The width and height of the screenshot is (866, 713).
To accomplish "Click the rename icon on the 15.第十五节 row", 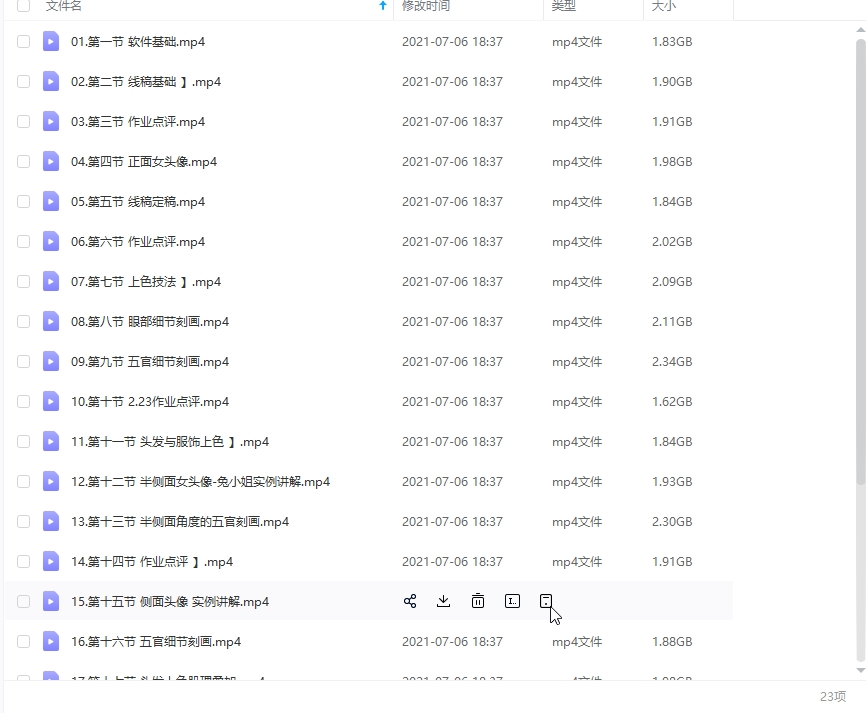I will coord(513,601).
